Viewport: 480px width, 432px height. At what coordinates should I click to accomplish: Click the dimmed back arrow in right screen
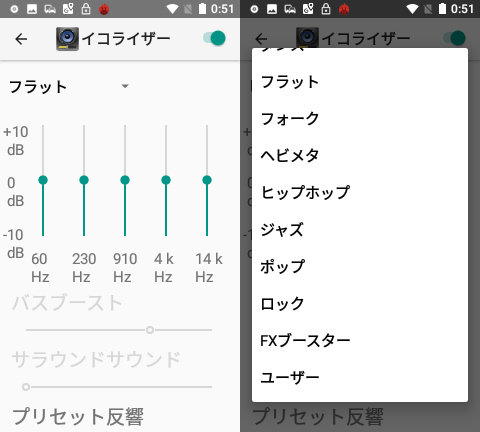click(x=261, y=39)
